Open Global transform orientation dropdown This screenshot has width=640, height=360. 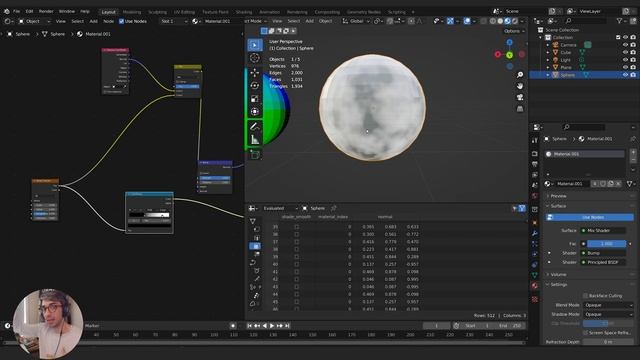click(356, 21)
